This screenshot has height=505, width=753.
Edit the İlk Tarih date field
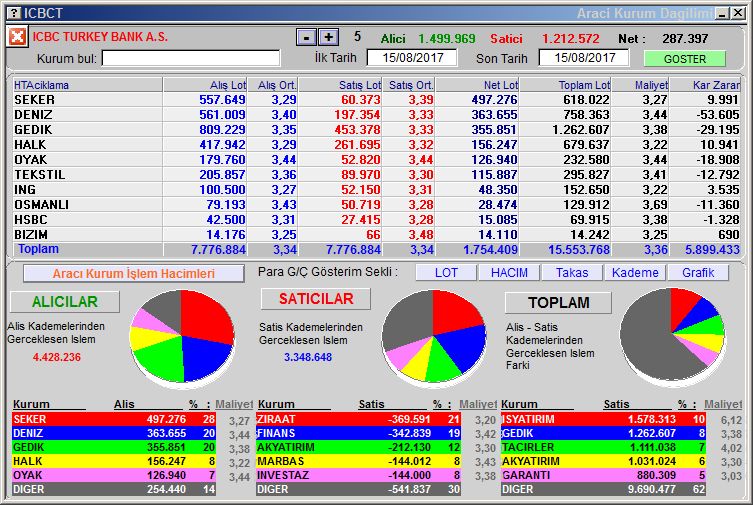pos(412,58)
